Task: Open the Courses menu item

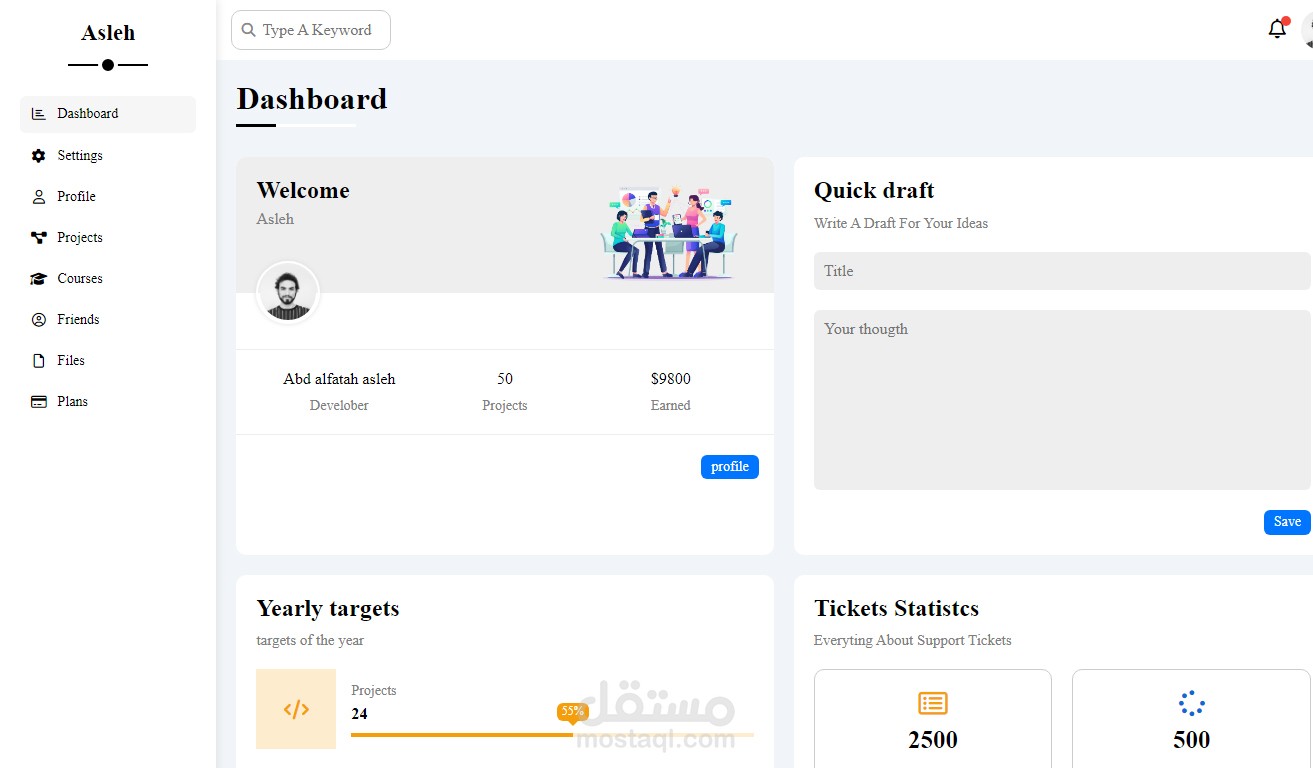Action: pos(80,279)
